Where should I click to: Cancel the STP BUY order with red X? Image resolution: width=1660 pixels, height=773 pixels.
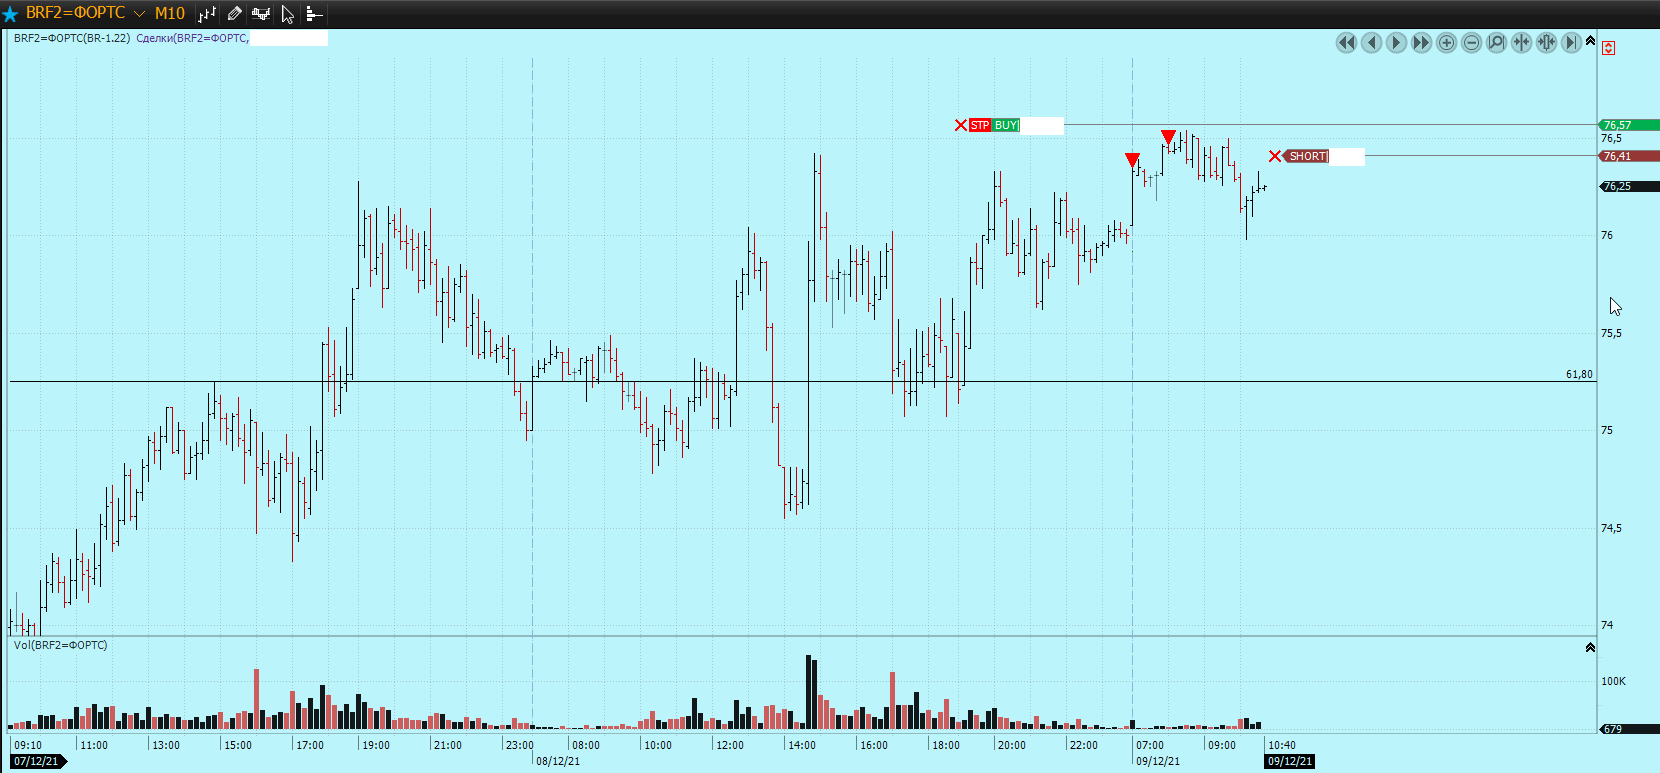point(961,125)
